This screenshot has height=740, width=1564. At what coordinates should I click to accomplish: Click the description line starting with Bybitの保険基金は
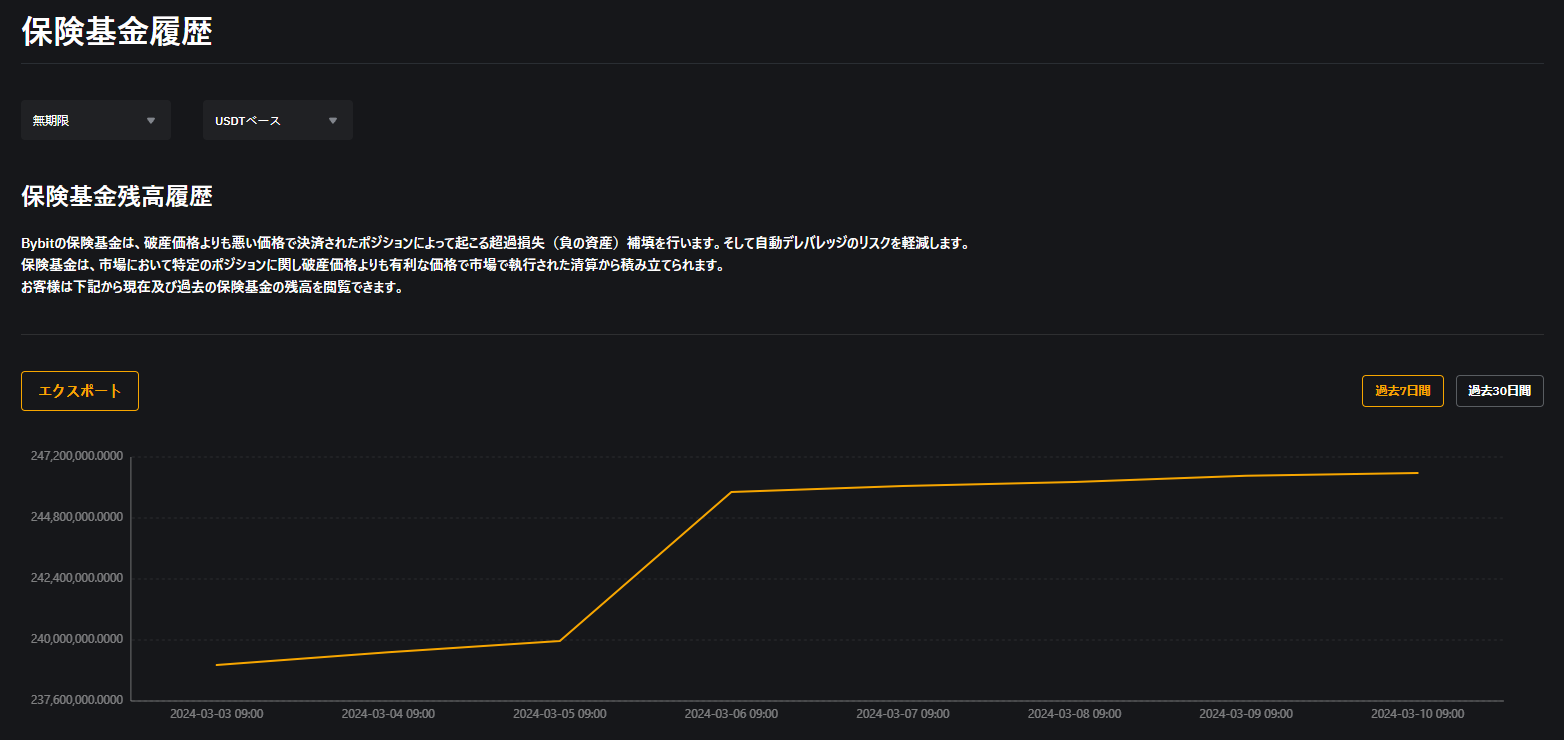496,243
